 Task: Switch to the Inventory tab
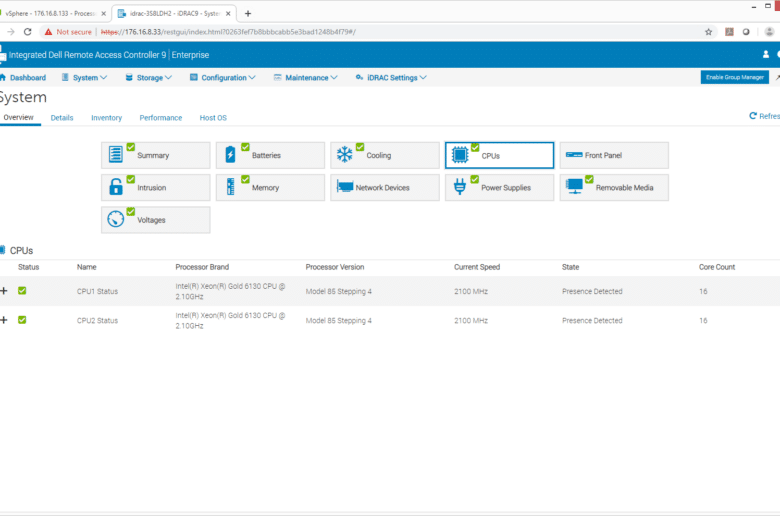click(x=106, y=118)
